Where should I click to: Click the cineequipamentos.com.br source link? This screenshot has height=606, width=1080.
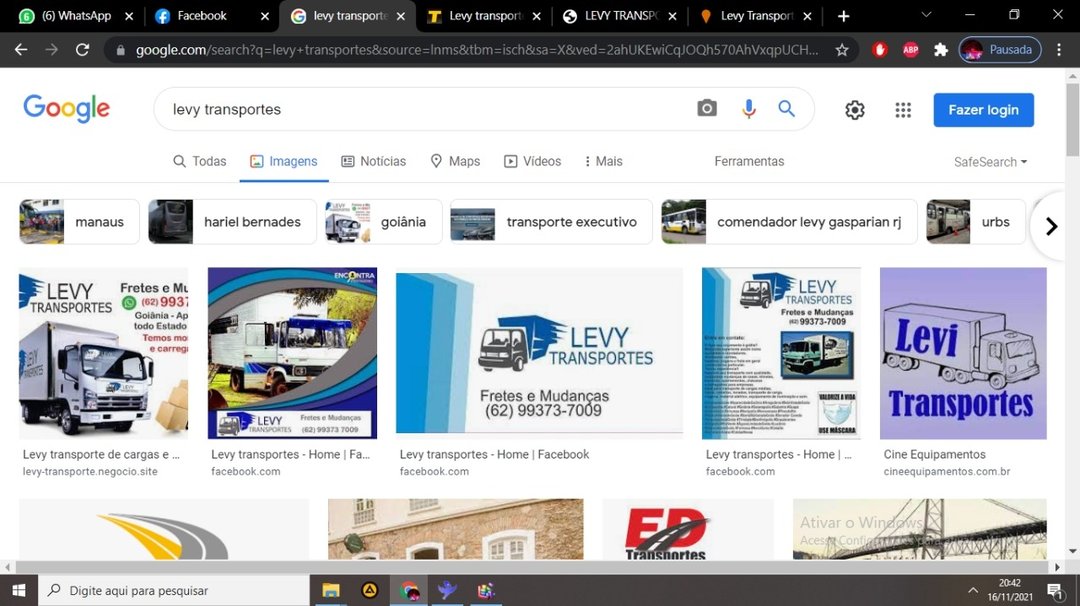[947, 472]
